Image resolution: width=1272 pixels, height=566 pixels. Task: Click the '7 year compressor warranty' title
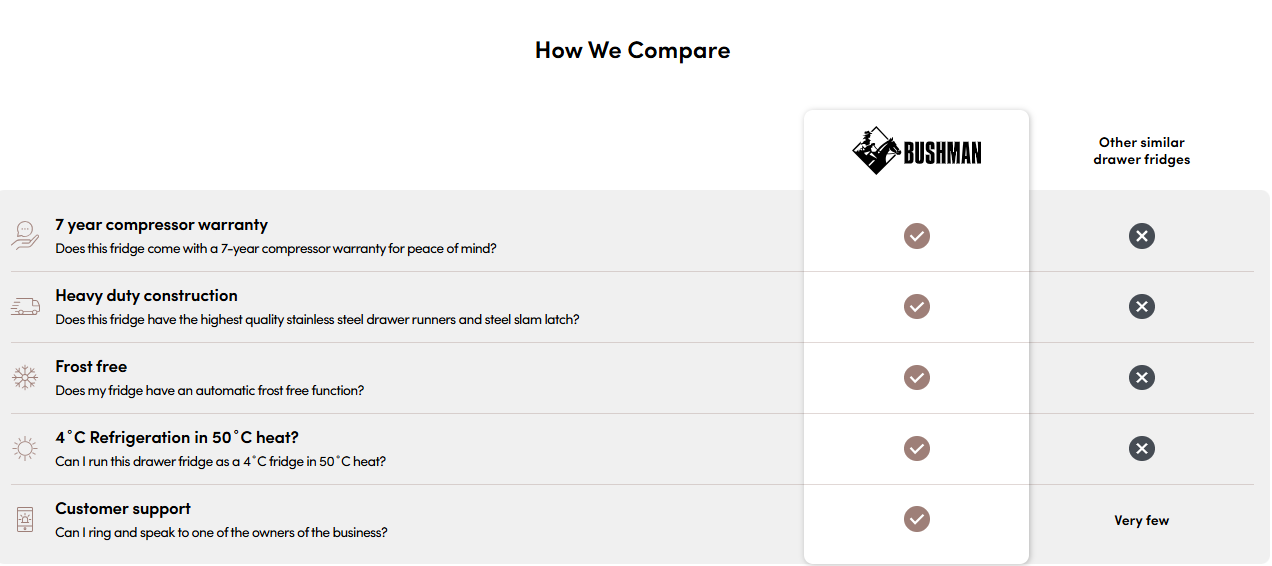coord(162,225)
